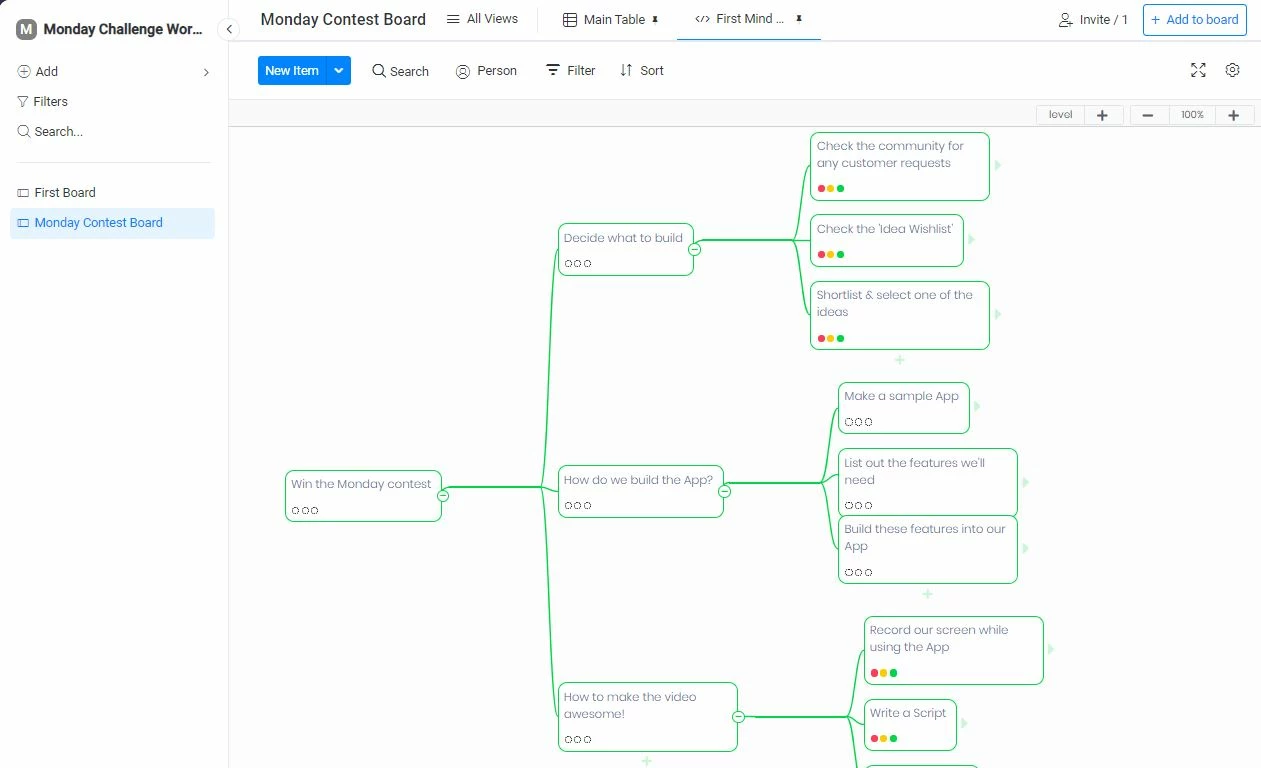
Task: Select Build these features into our App node
Action: tap(928, 549)
